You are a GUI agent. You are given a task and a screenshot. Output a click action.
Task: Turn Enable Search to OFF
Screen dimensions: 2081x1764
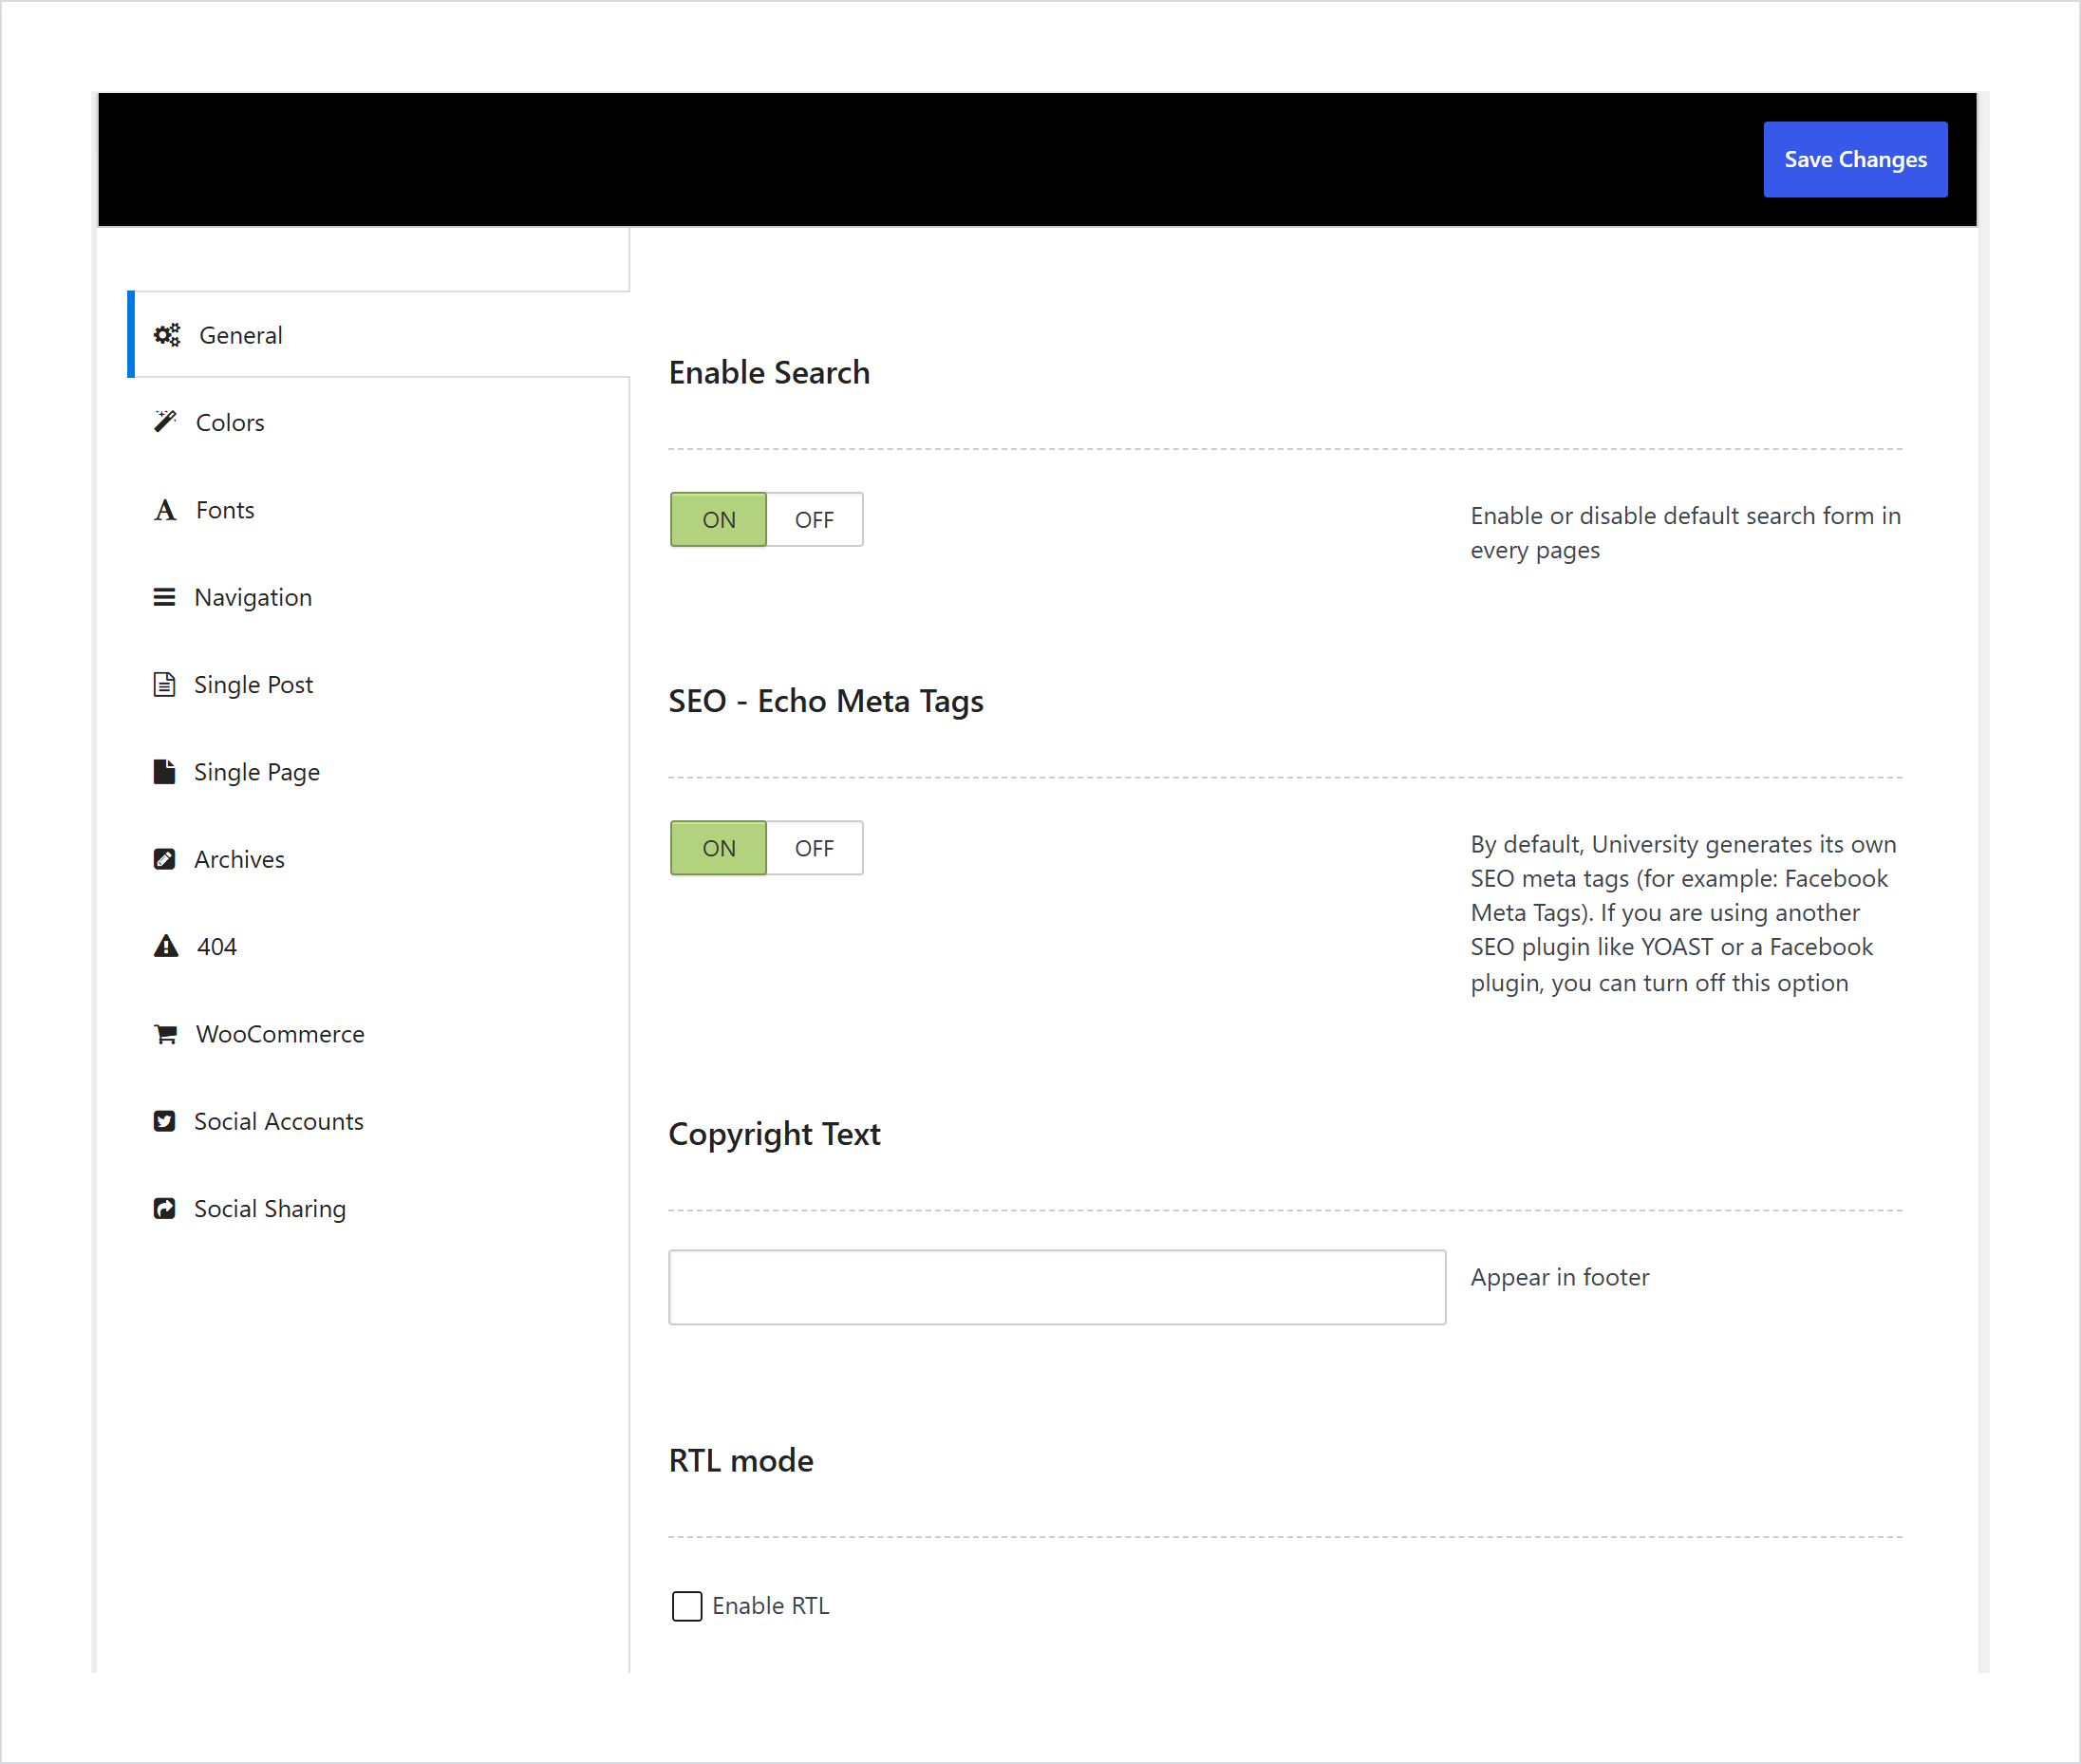[815, 520]
